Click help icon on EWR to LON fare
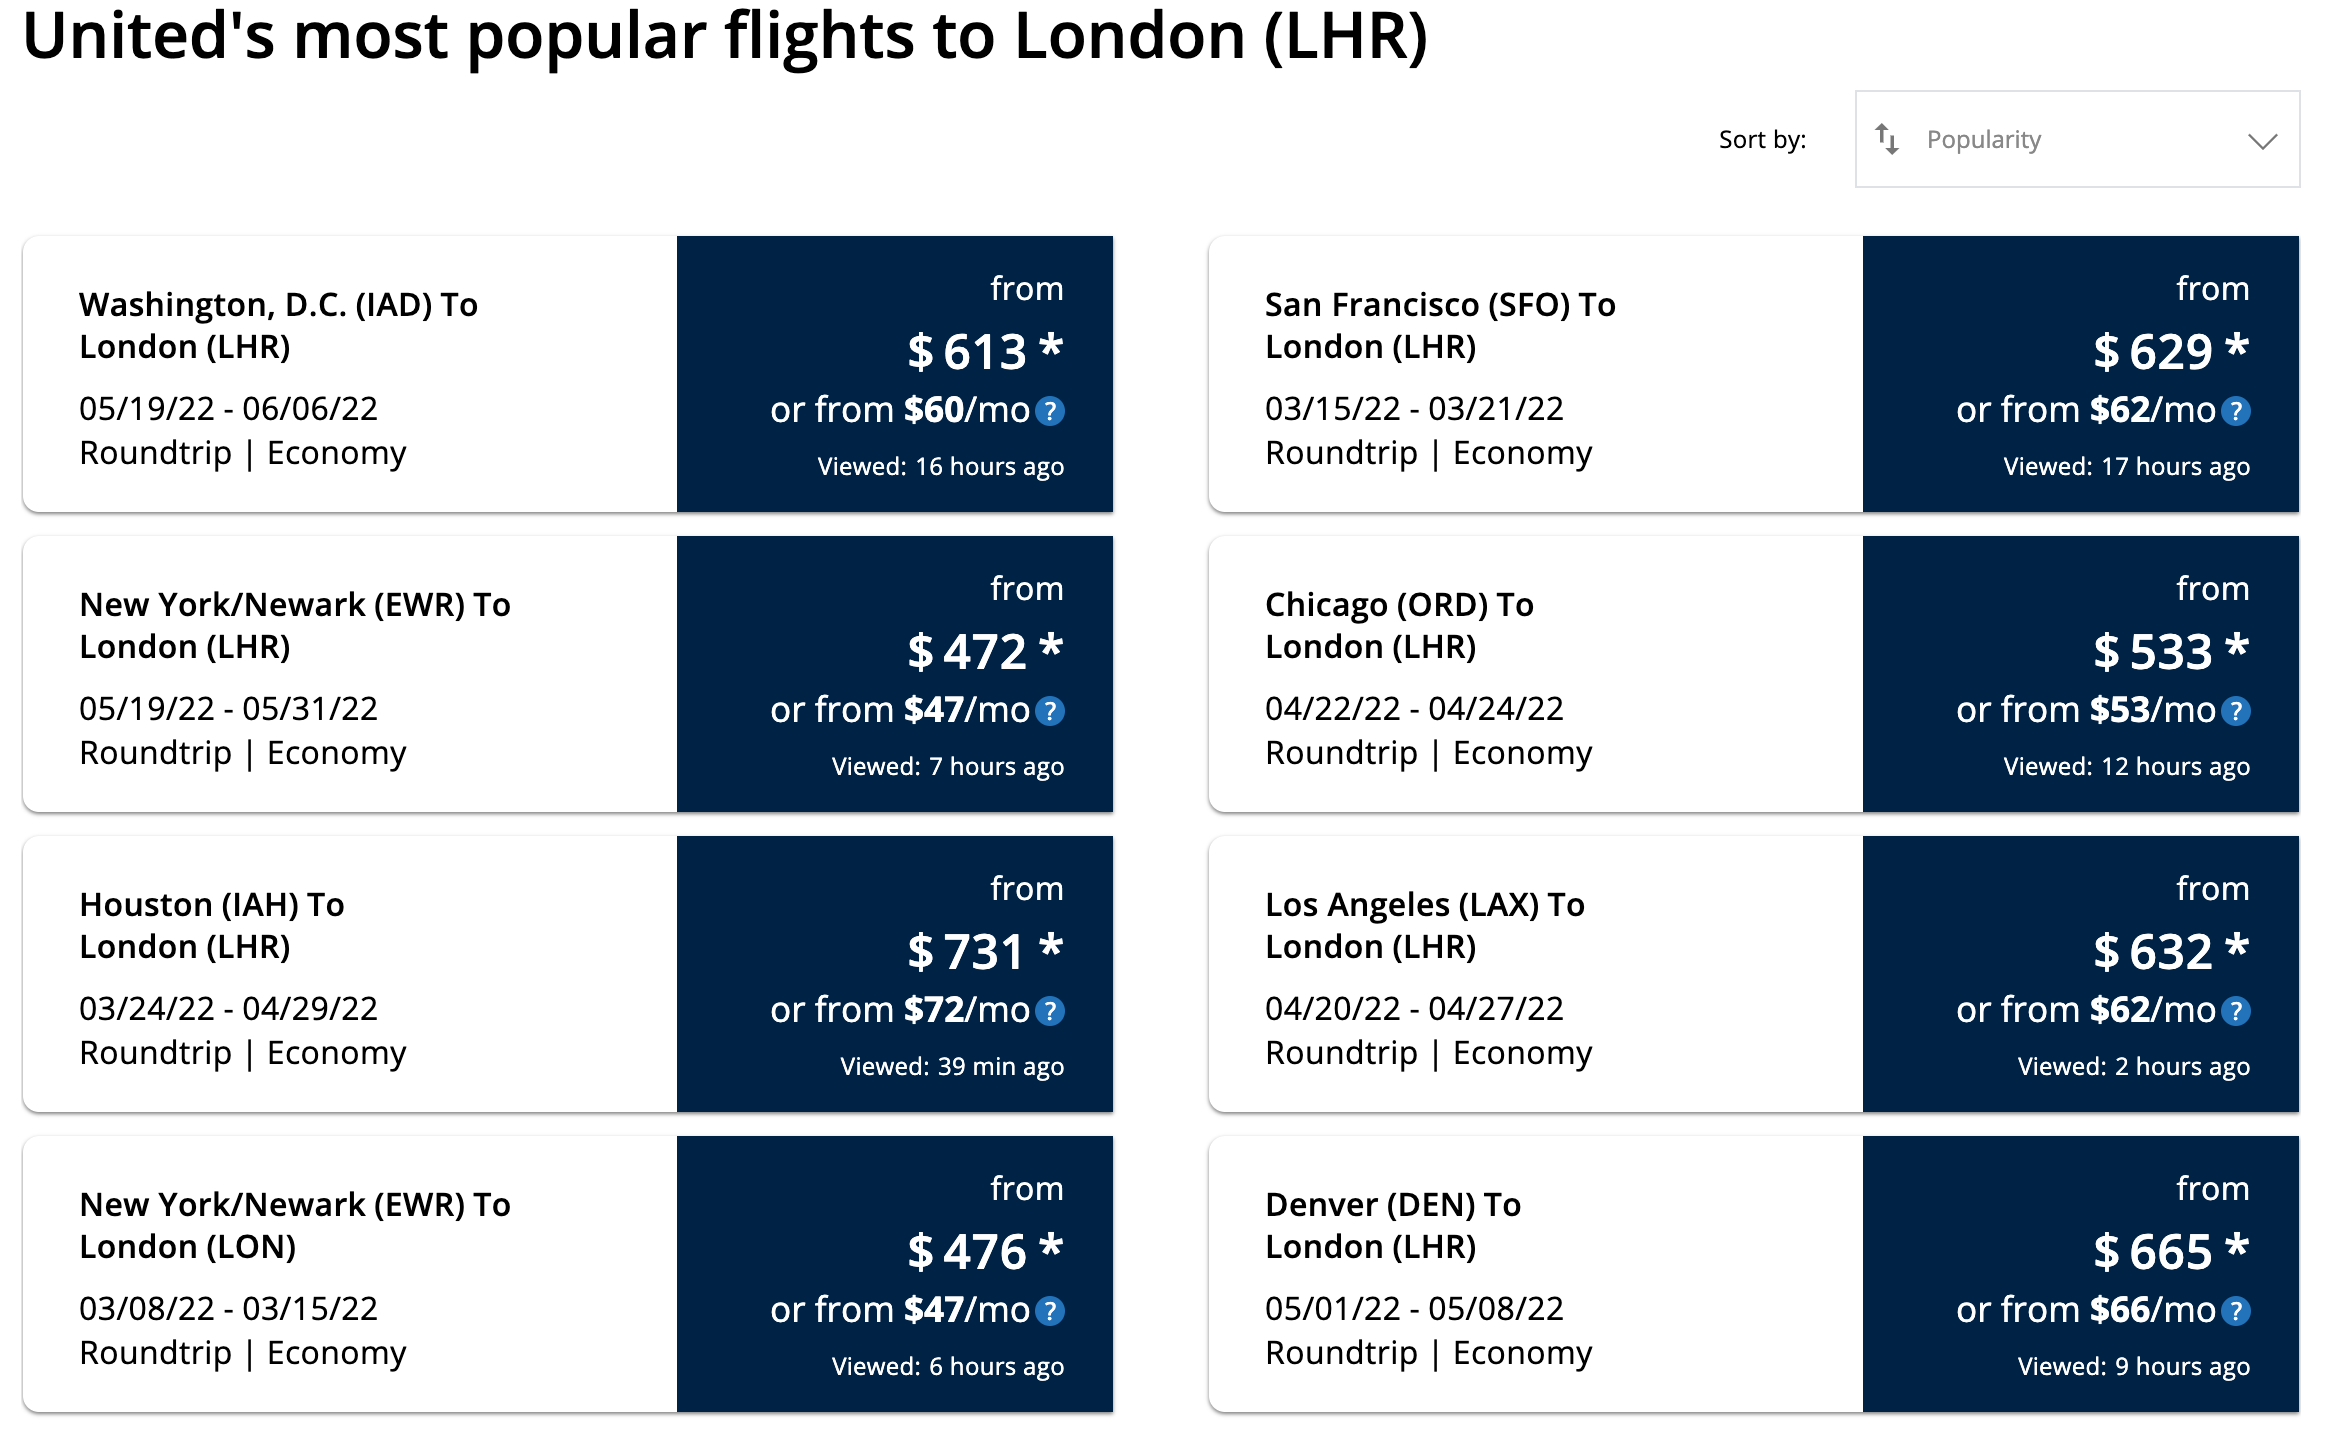 pos(1050,1311)
